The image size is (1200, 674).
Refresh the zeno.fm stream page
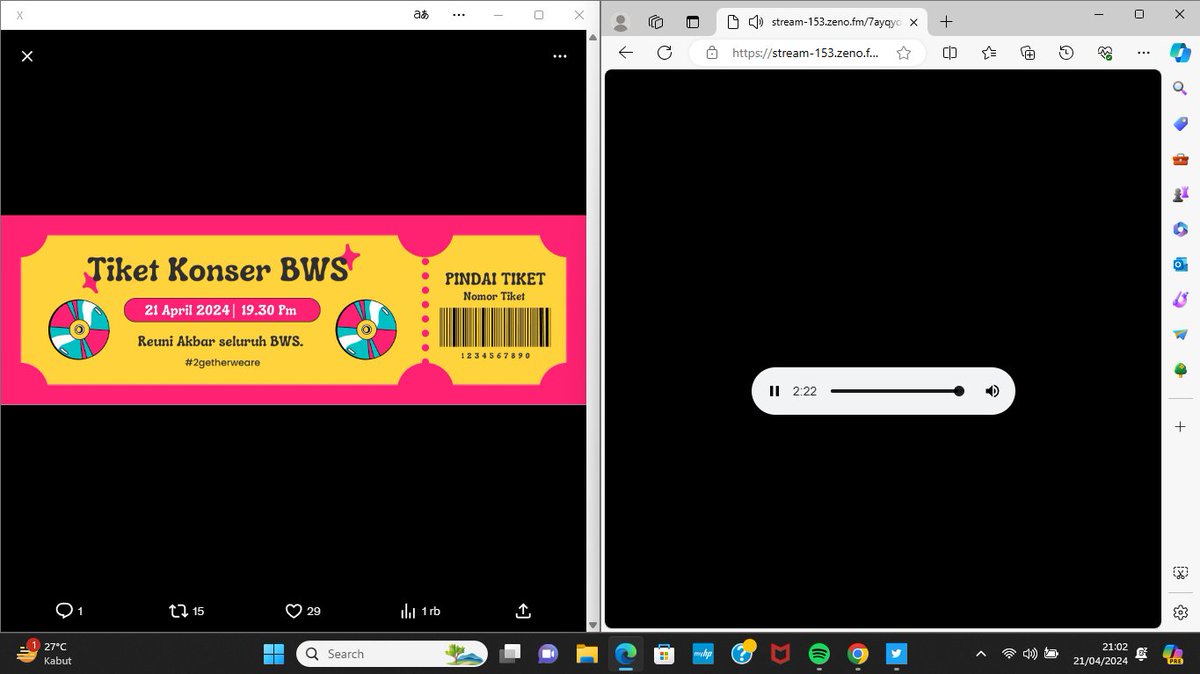[x=664, y=53]
